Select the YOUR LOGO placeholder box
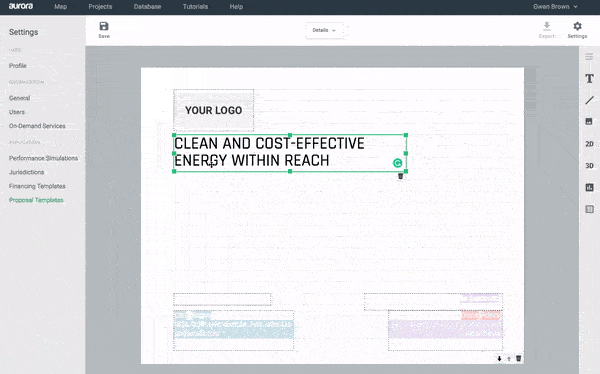Image resolution: width=600 pixels, height=374 pixels. click(214, 110)
